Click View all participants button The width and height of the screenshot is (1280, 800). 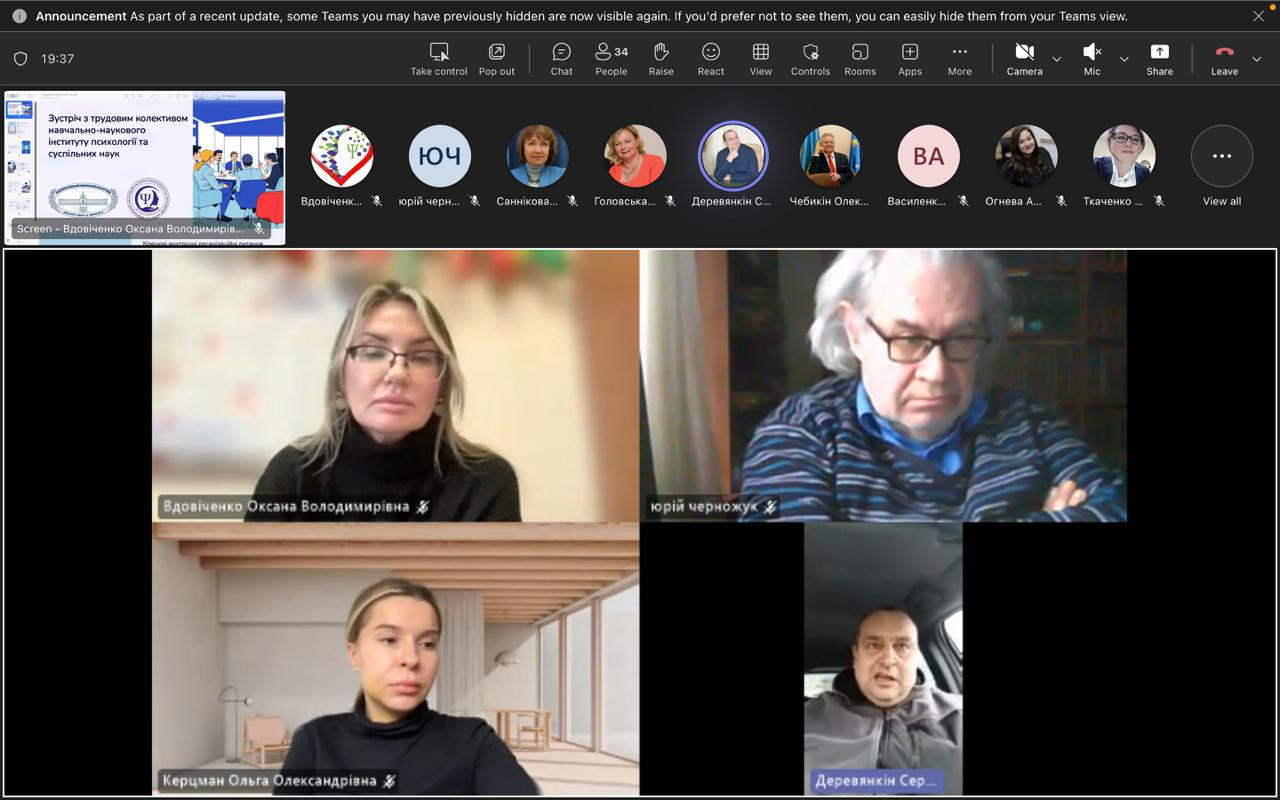click(x=1221, y=165)
